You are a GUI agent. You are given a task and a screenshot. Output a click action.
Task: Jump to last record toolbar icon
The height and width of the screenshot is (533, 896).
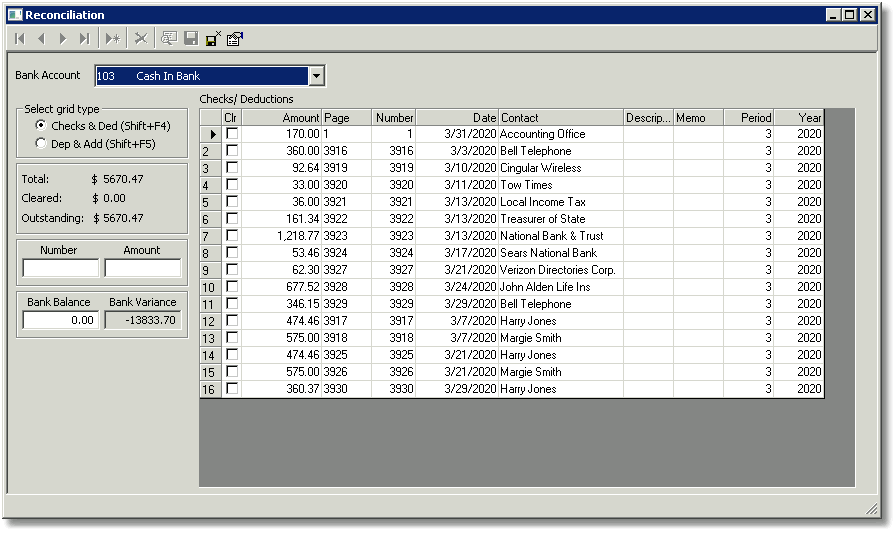[x=85, y=39]
